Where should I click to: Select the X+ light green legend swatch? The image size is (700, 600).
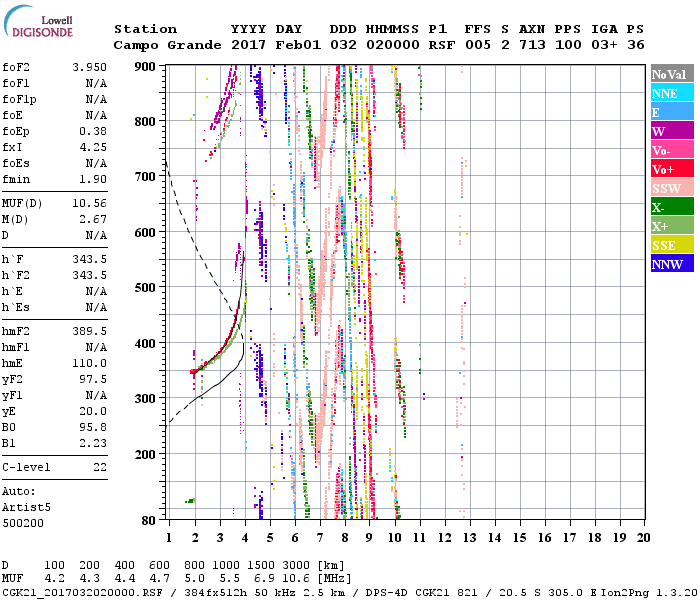click(x=672, y=225)
